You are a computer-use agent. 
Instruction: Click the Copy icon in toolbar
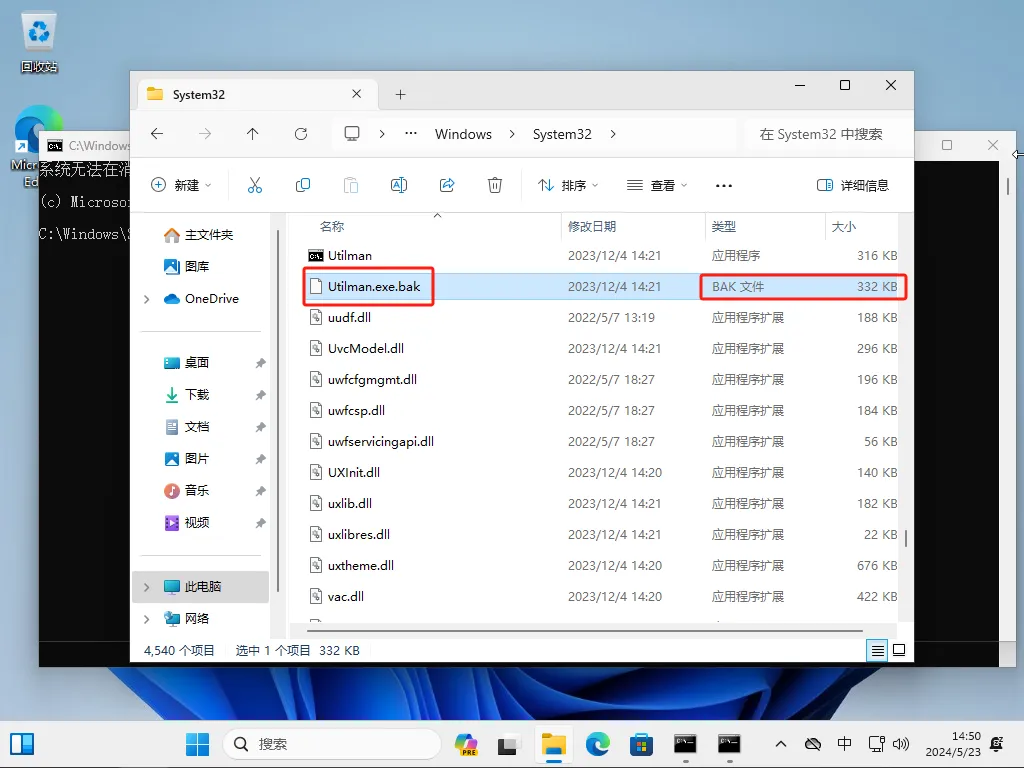(303, 185)
